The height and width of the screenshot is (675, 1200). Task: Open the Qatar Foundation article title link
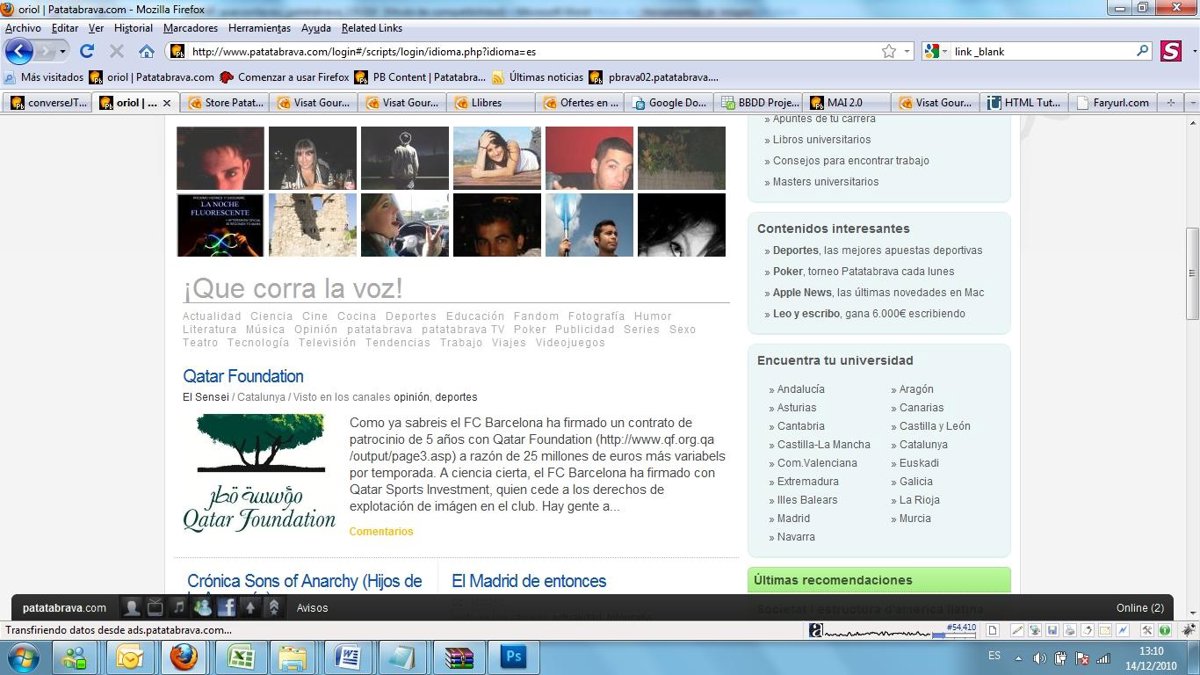pyautogui.click(x=243, y=376)
